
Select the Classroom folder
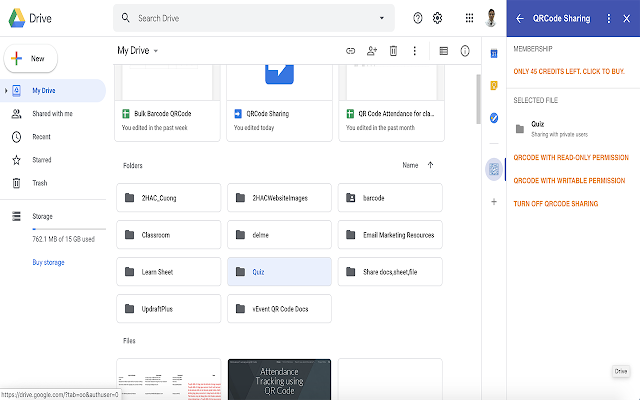(x=169, y=235)
